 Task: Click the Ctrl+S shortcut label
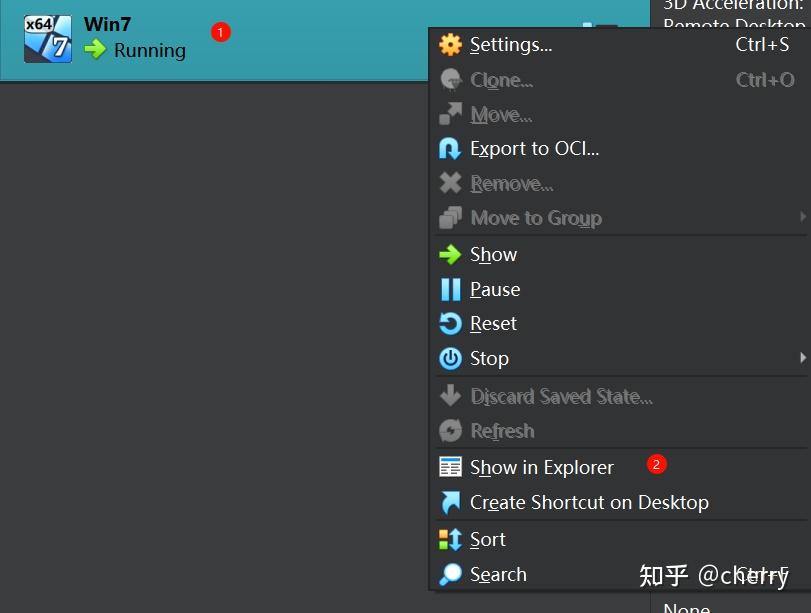pyautogui.click(x=762, y=44)
